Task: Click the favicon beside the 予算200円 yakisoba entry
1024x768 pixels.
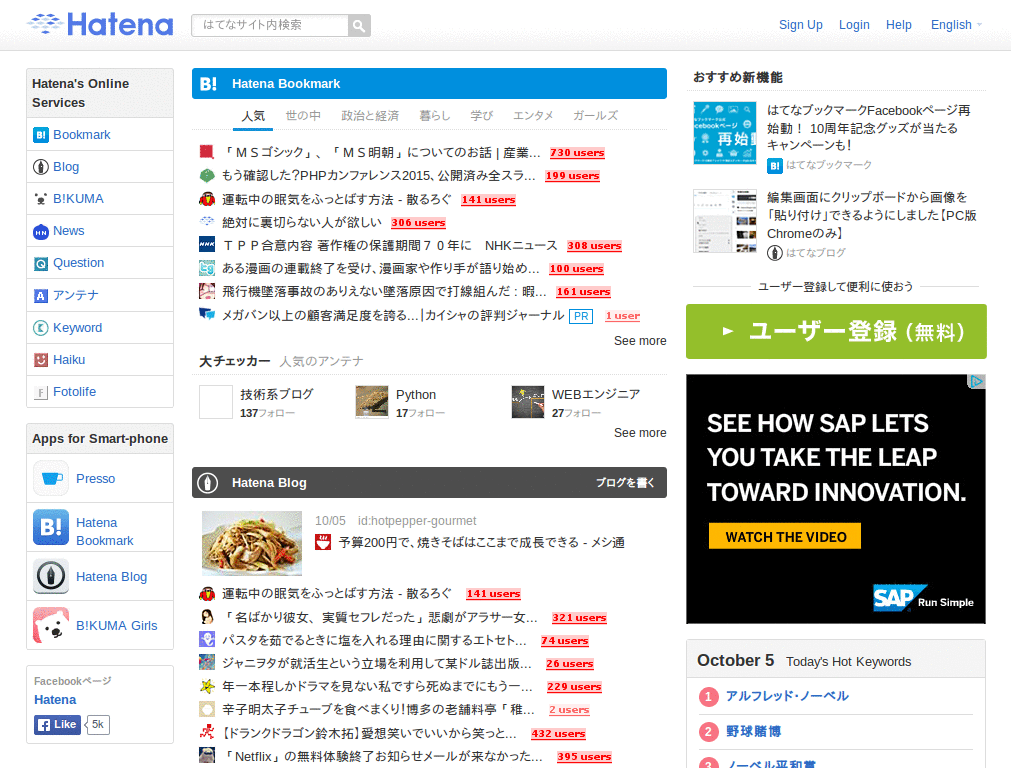Action: (323, 542)
